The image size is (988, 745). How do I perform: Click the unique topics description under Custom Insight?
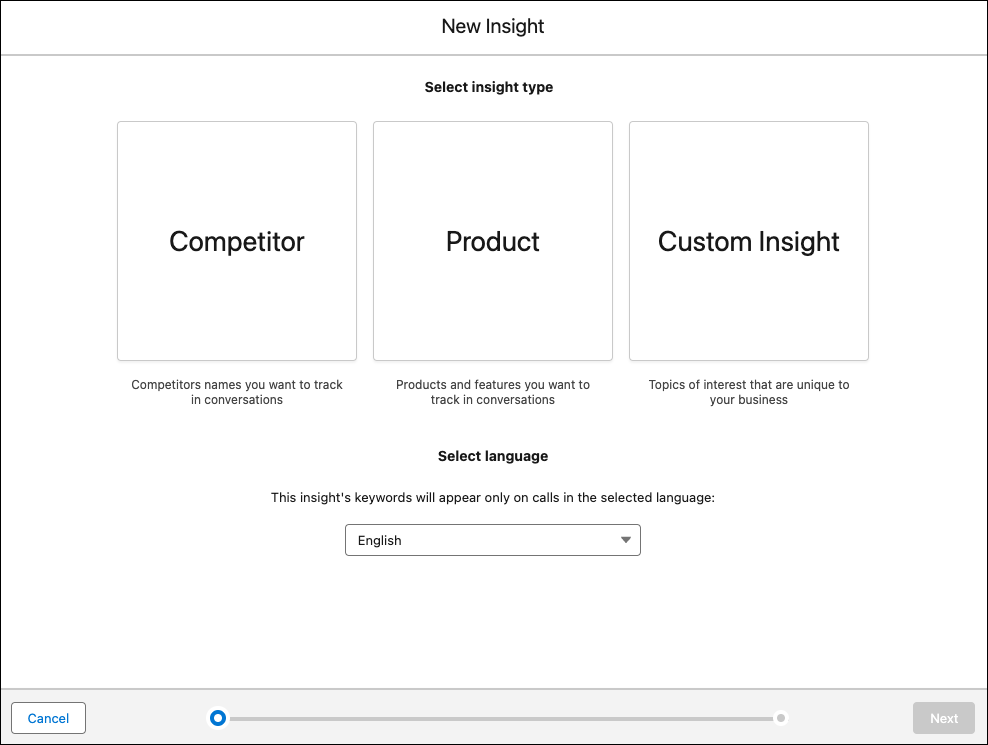[748, 392]
